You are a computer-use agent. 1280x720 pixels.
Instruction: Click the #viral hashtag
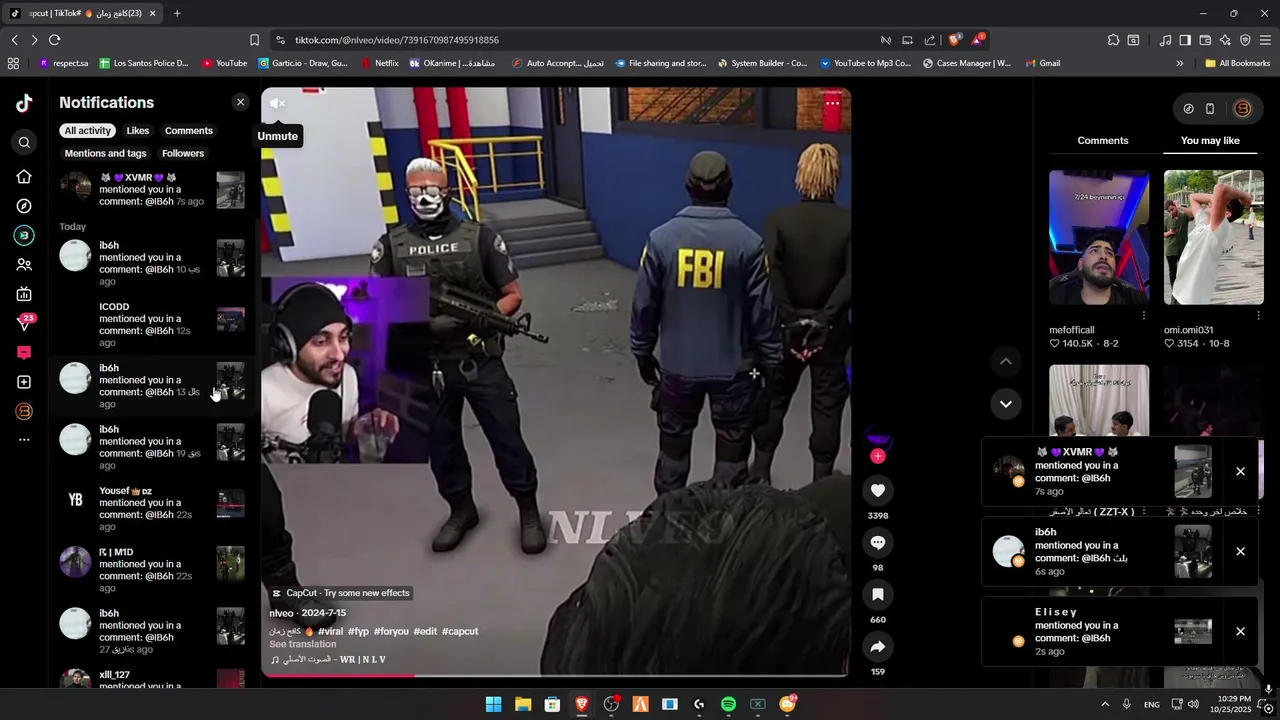coord(330,632)
